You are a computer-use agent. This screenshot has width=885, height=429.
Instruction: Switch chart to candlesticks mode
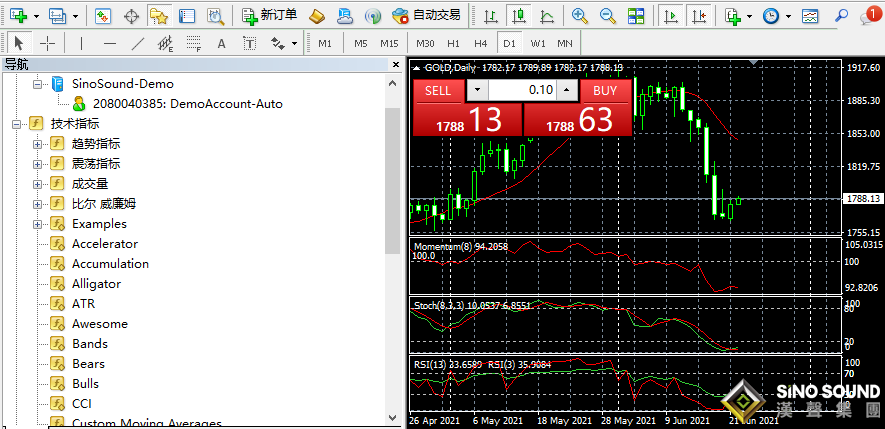[x=519, y=16]
